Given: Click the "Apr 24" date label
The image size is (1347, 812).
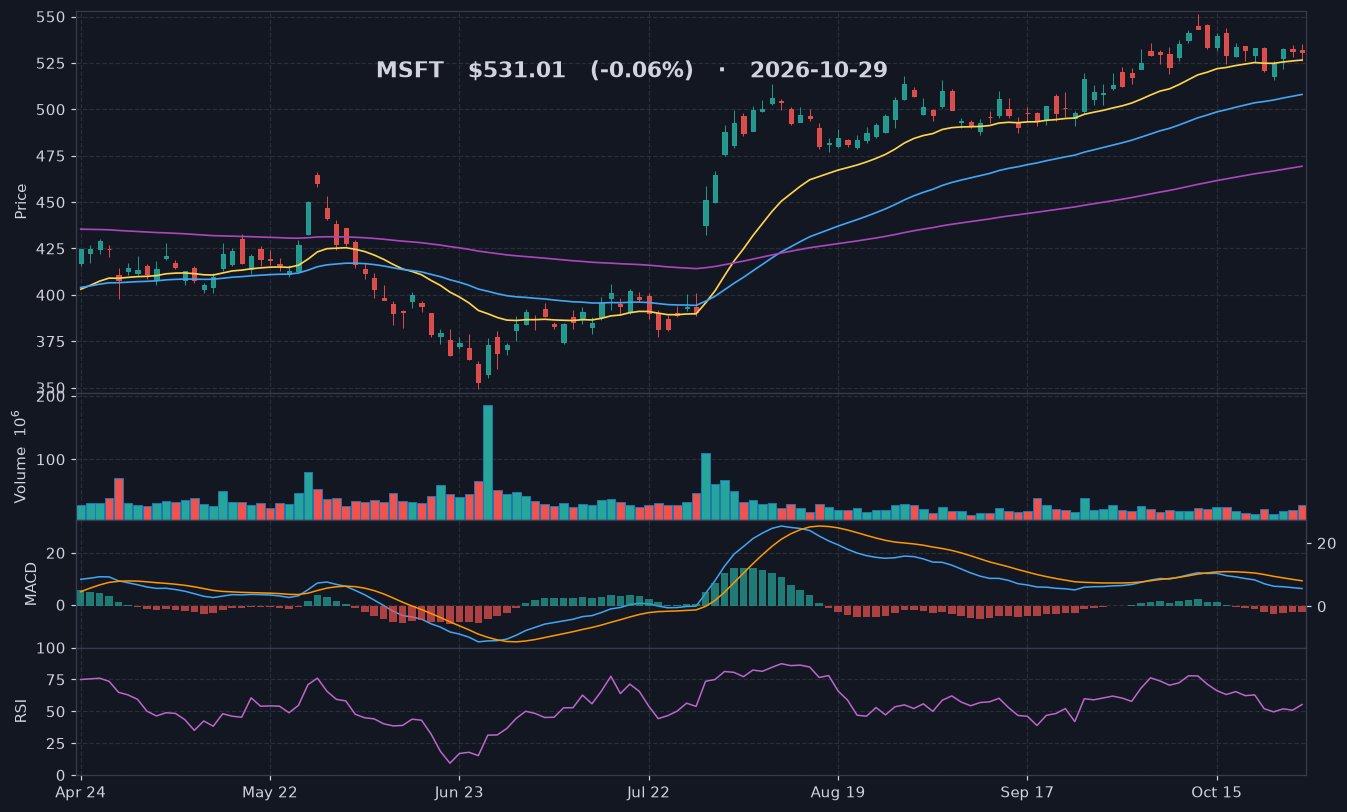Looking at the screenshot, I should click(81, 793).
